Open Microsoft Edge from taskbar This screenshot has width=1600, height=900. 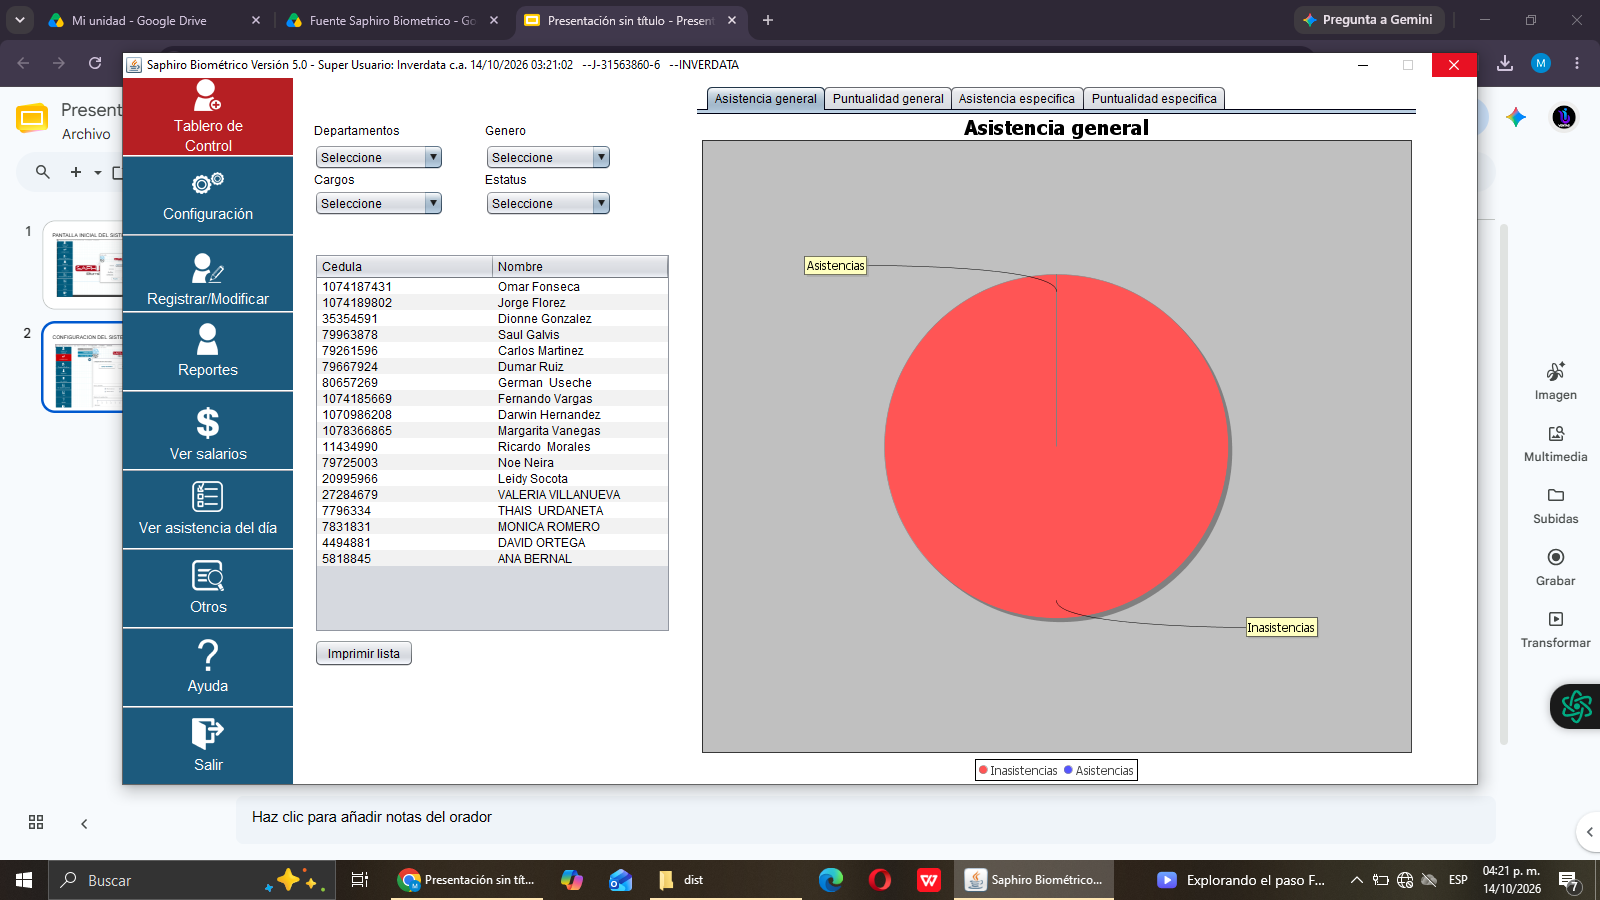tap(831, 880)
